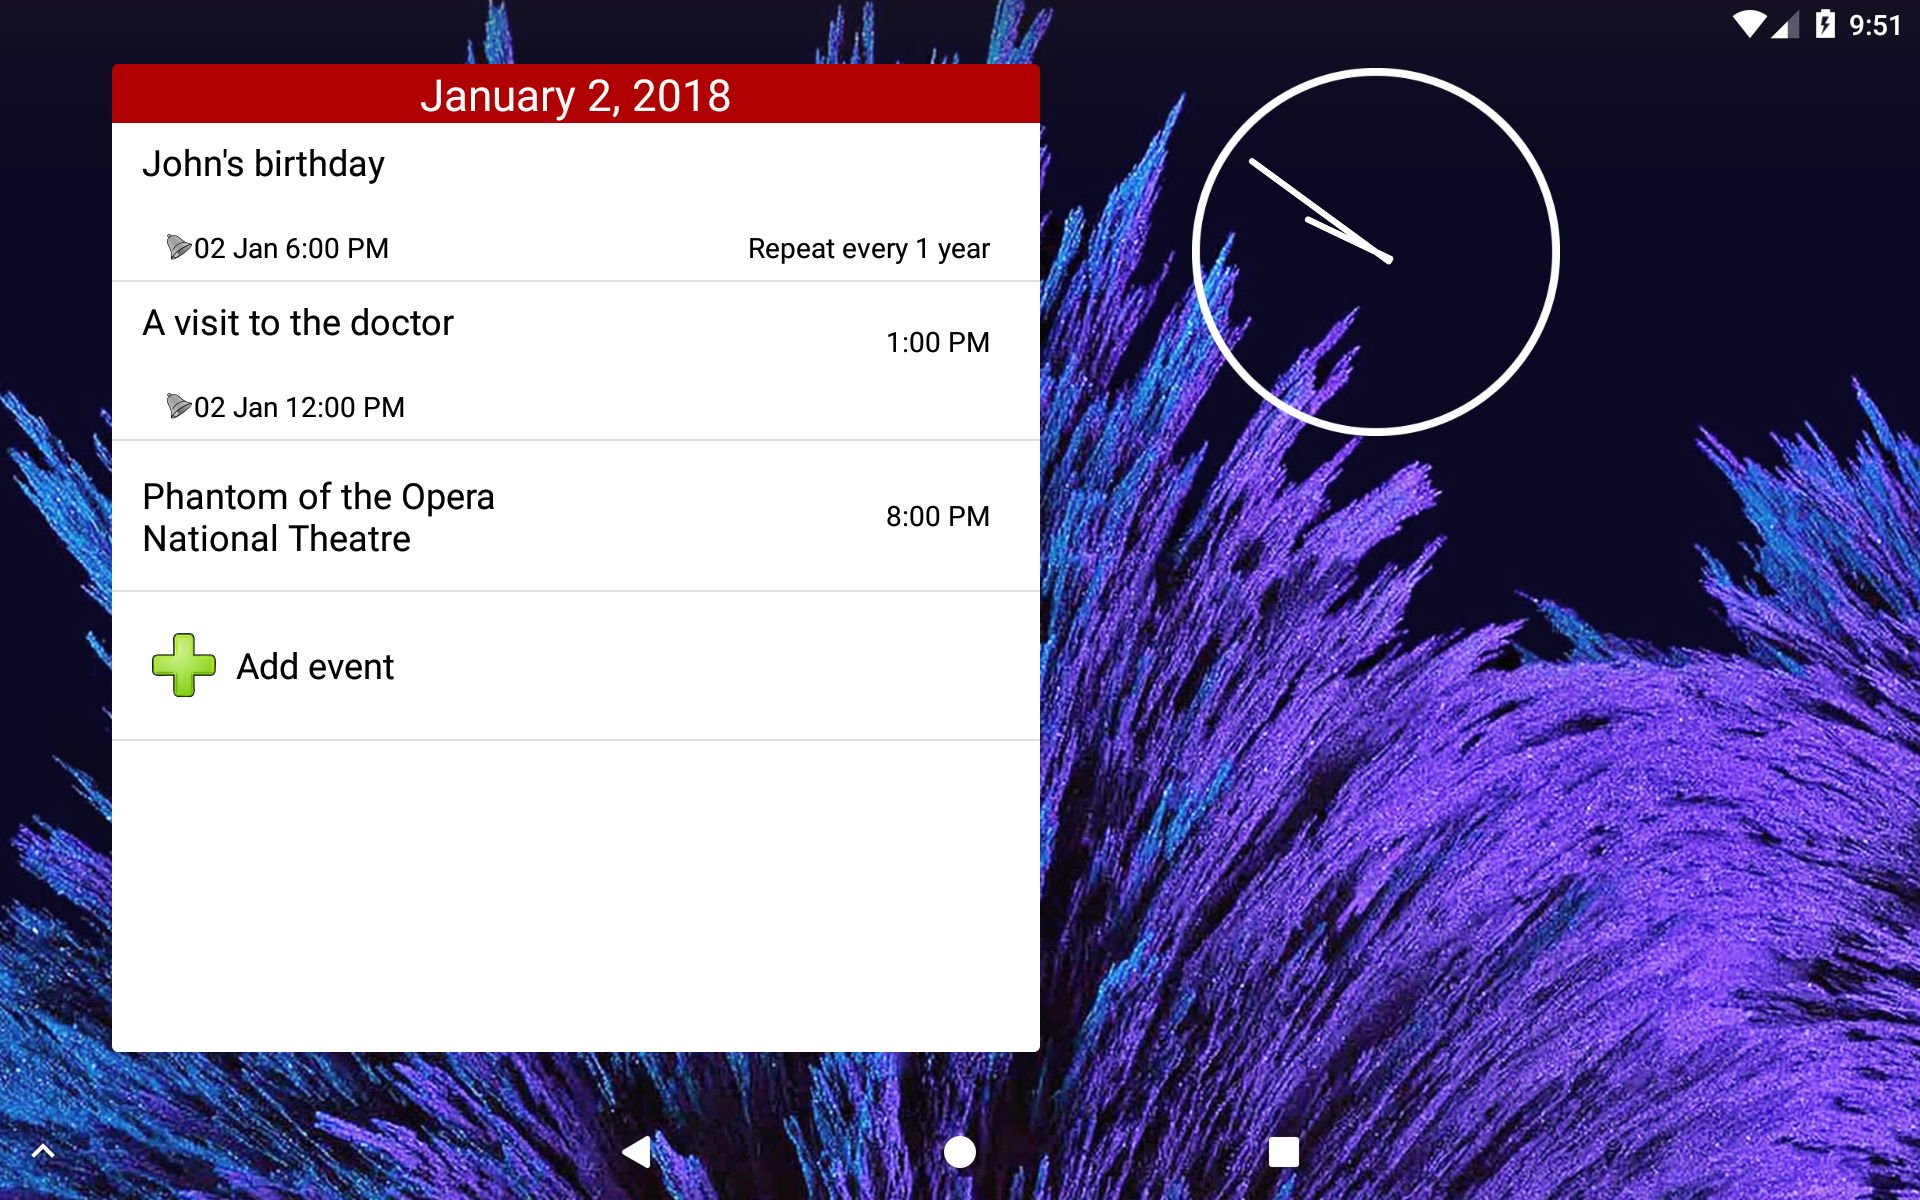Open the January 2, 2018 date header
Viewport: 1920px width, 1200px height.
click(x=576, y=94)
